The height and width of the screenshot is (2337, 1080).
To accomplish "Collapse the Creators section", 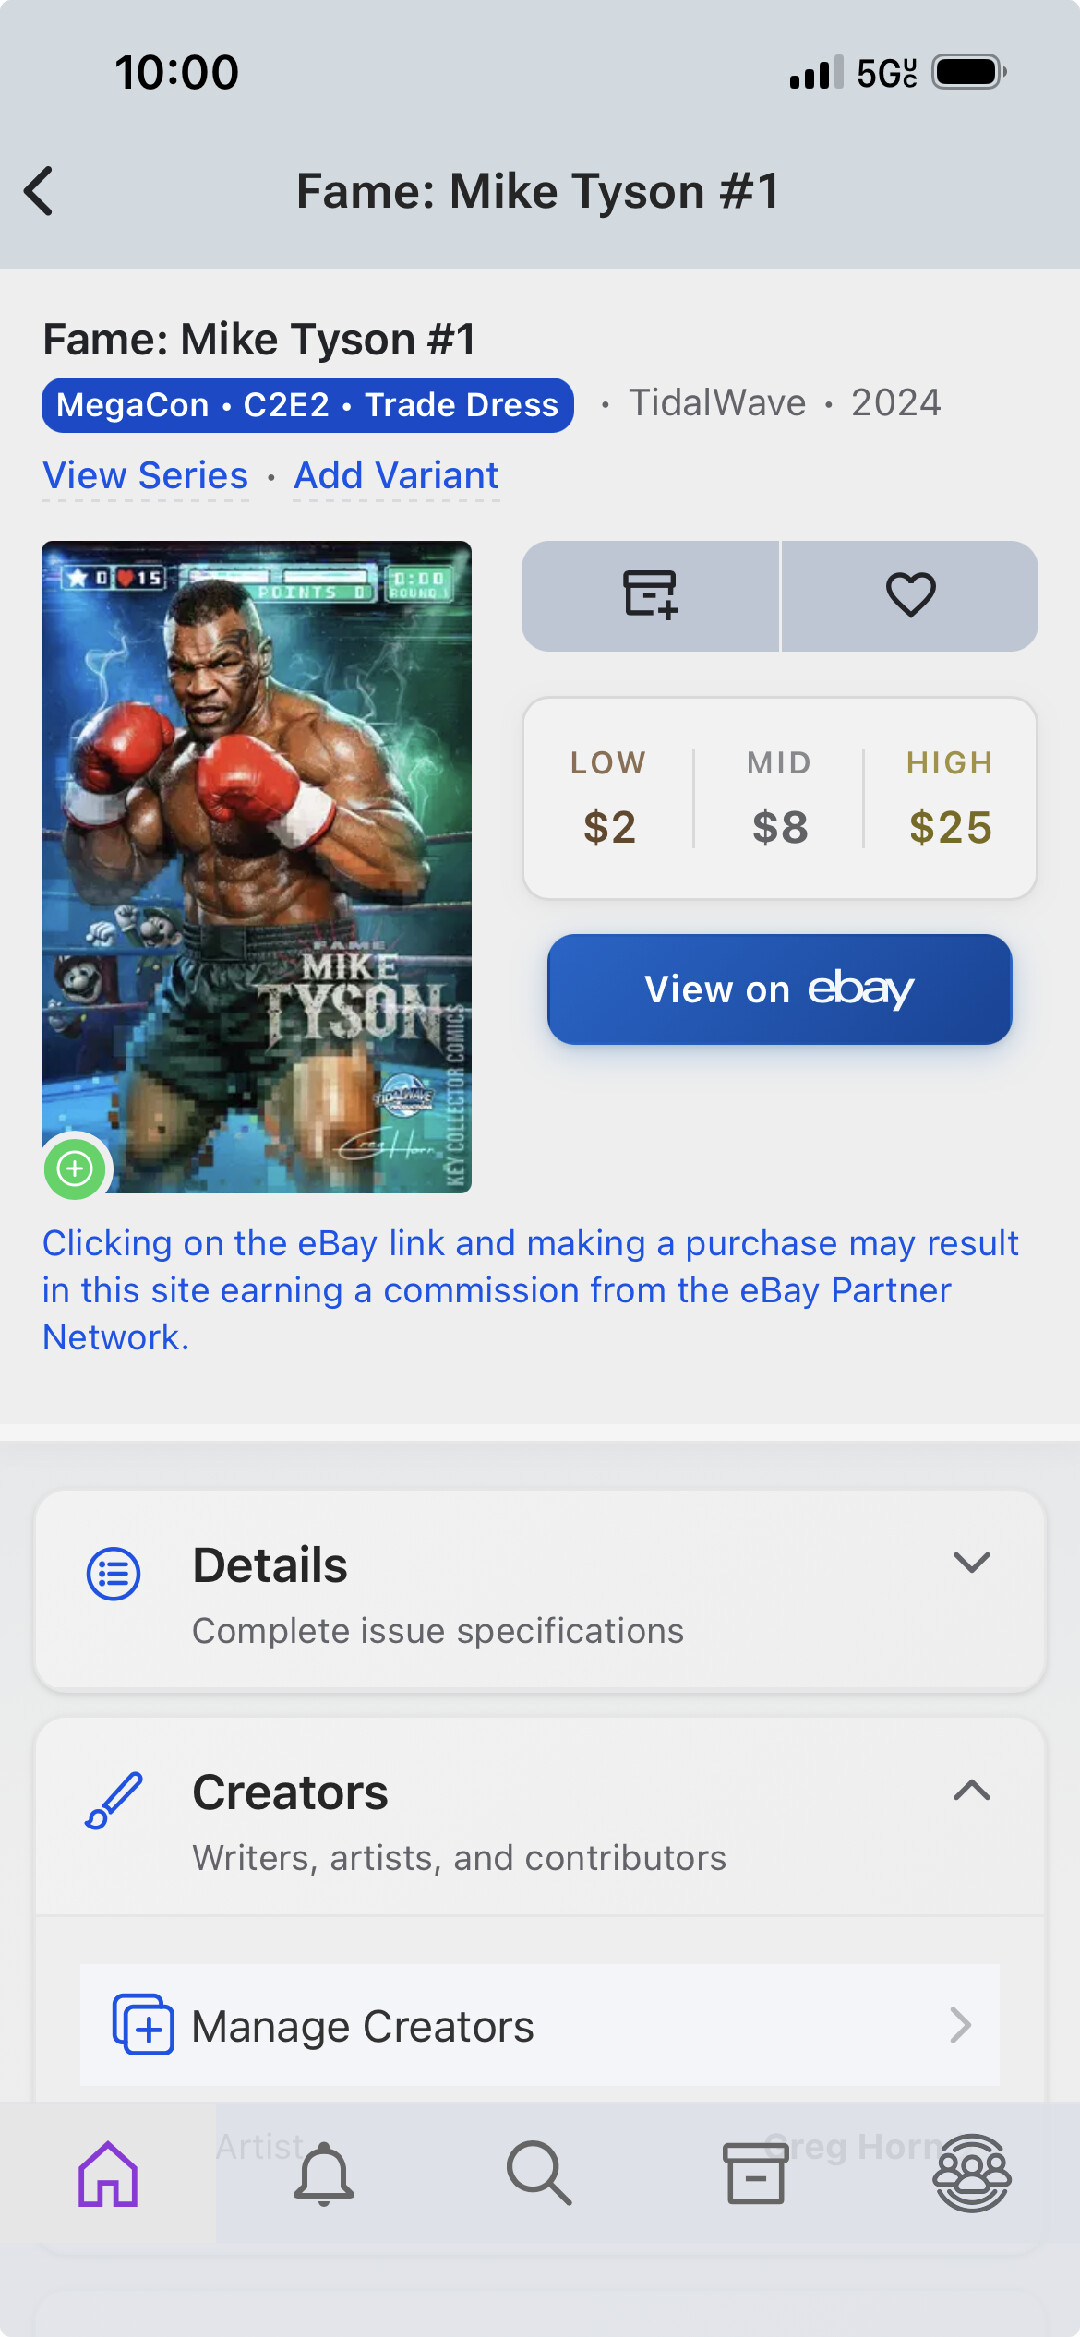I will [x=971, y=1791].
